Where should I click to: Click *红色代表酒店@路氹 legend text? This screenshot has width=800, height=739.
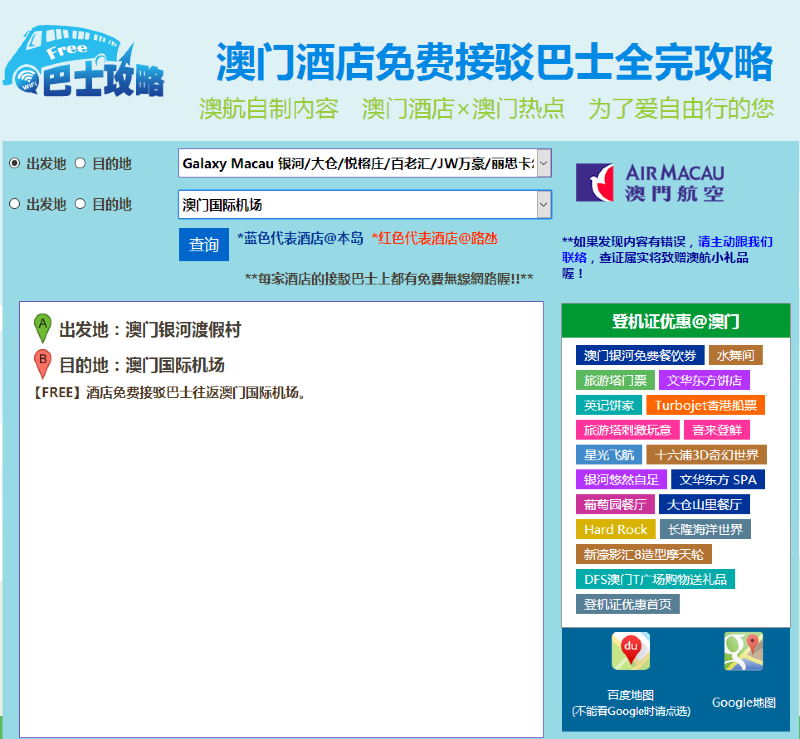coord(434,238)
